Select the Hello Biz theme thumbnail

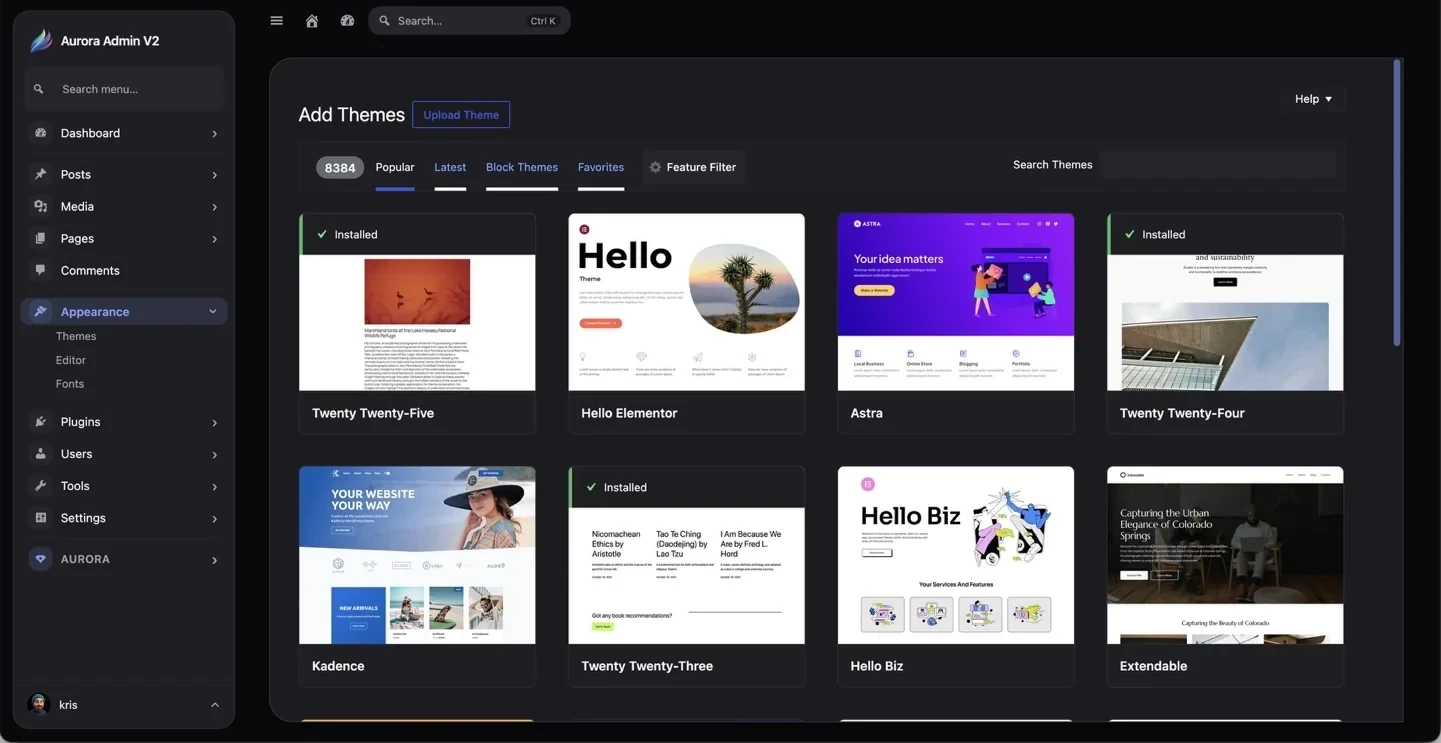click(956, 555)
